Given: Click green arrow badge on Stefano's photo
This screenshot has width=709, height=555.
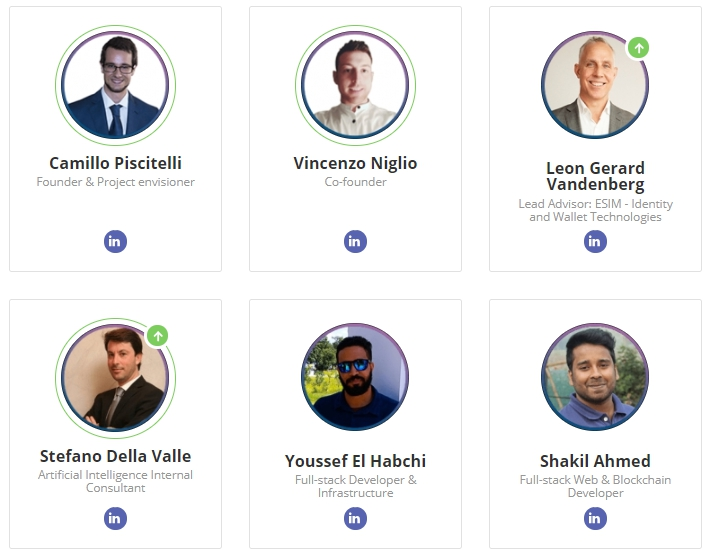Looking at the screenshot, I should click(x=158, y=336).
